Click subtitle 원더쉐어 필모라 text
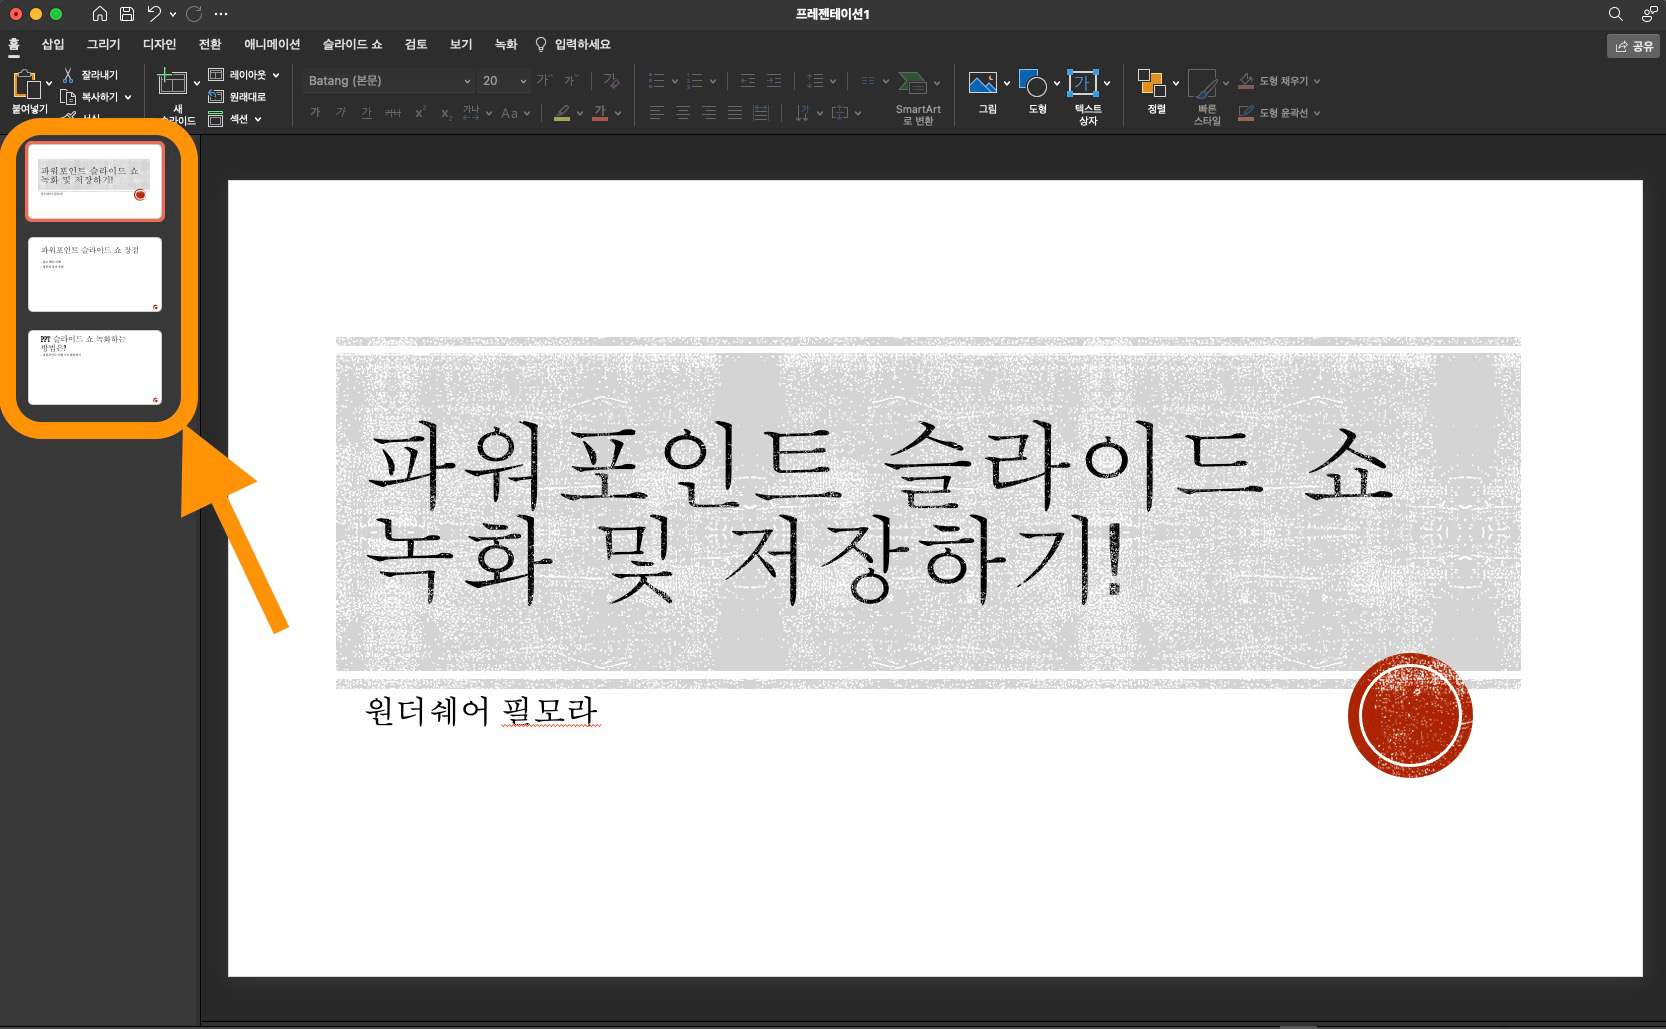 coord(482,711)
